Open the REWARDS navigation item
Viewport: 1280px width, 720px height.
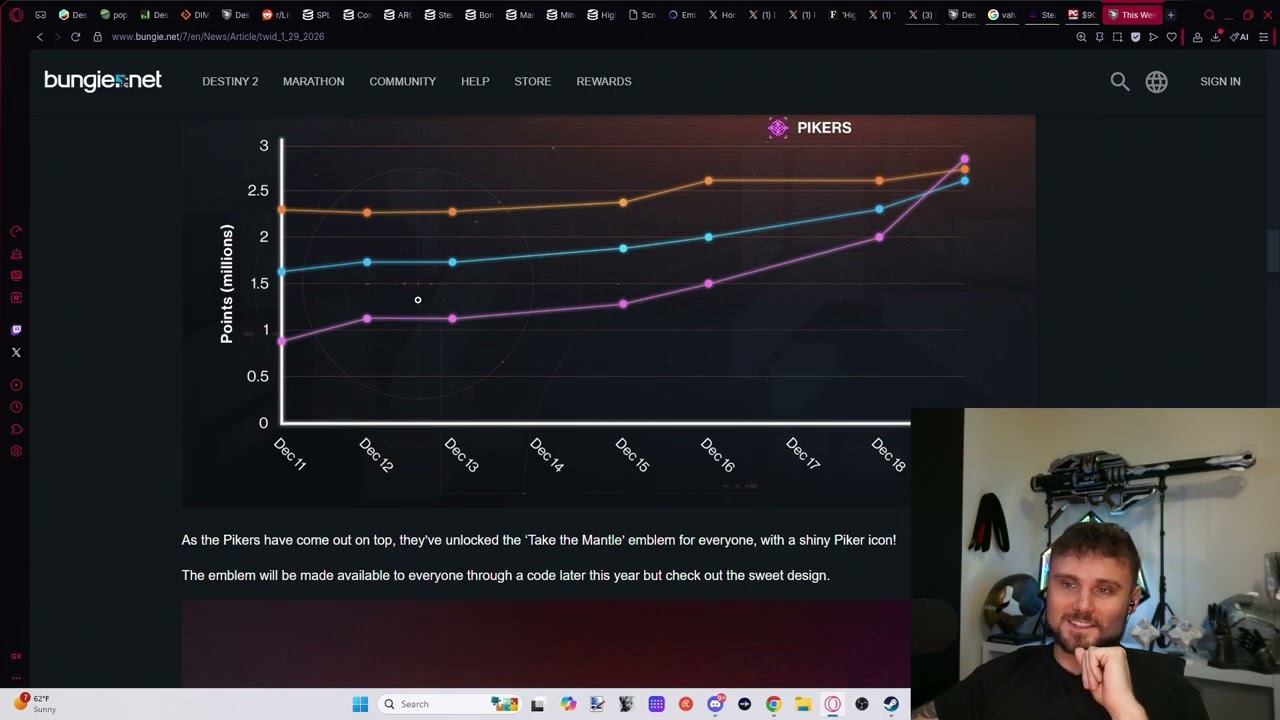(604, 82)
